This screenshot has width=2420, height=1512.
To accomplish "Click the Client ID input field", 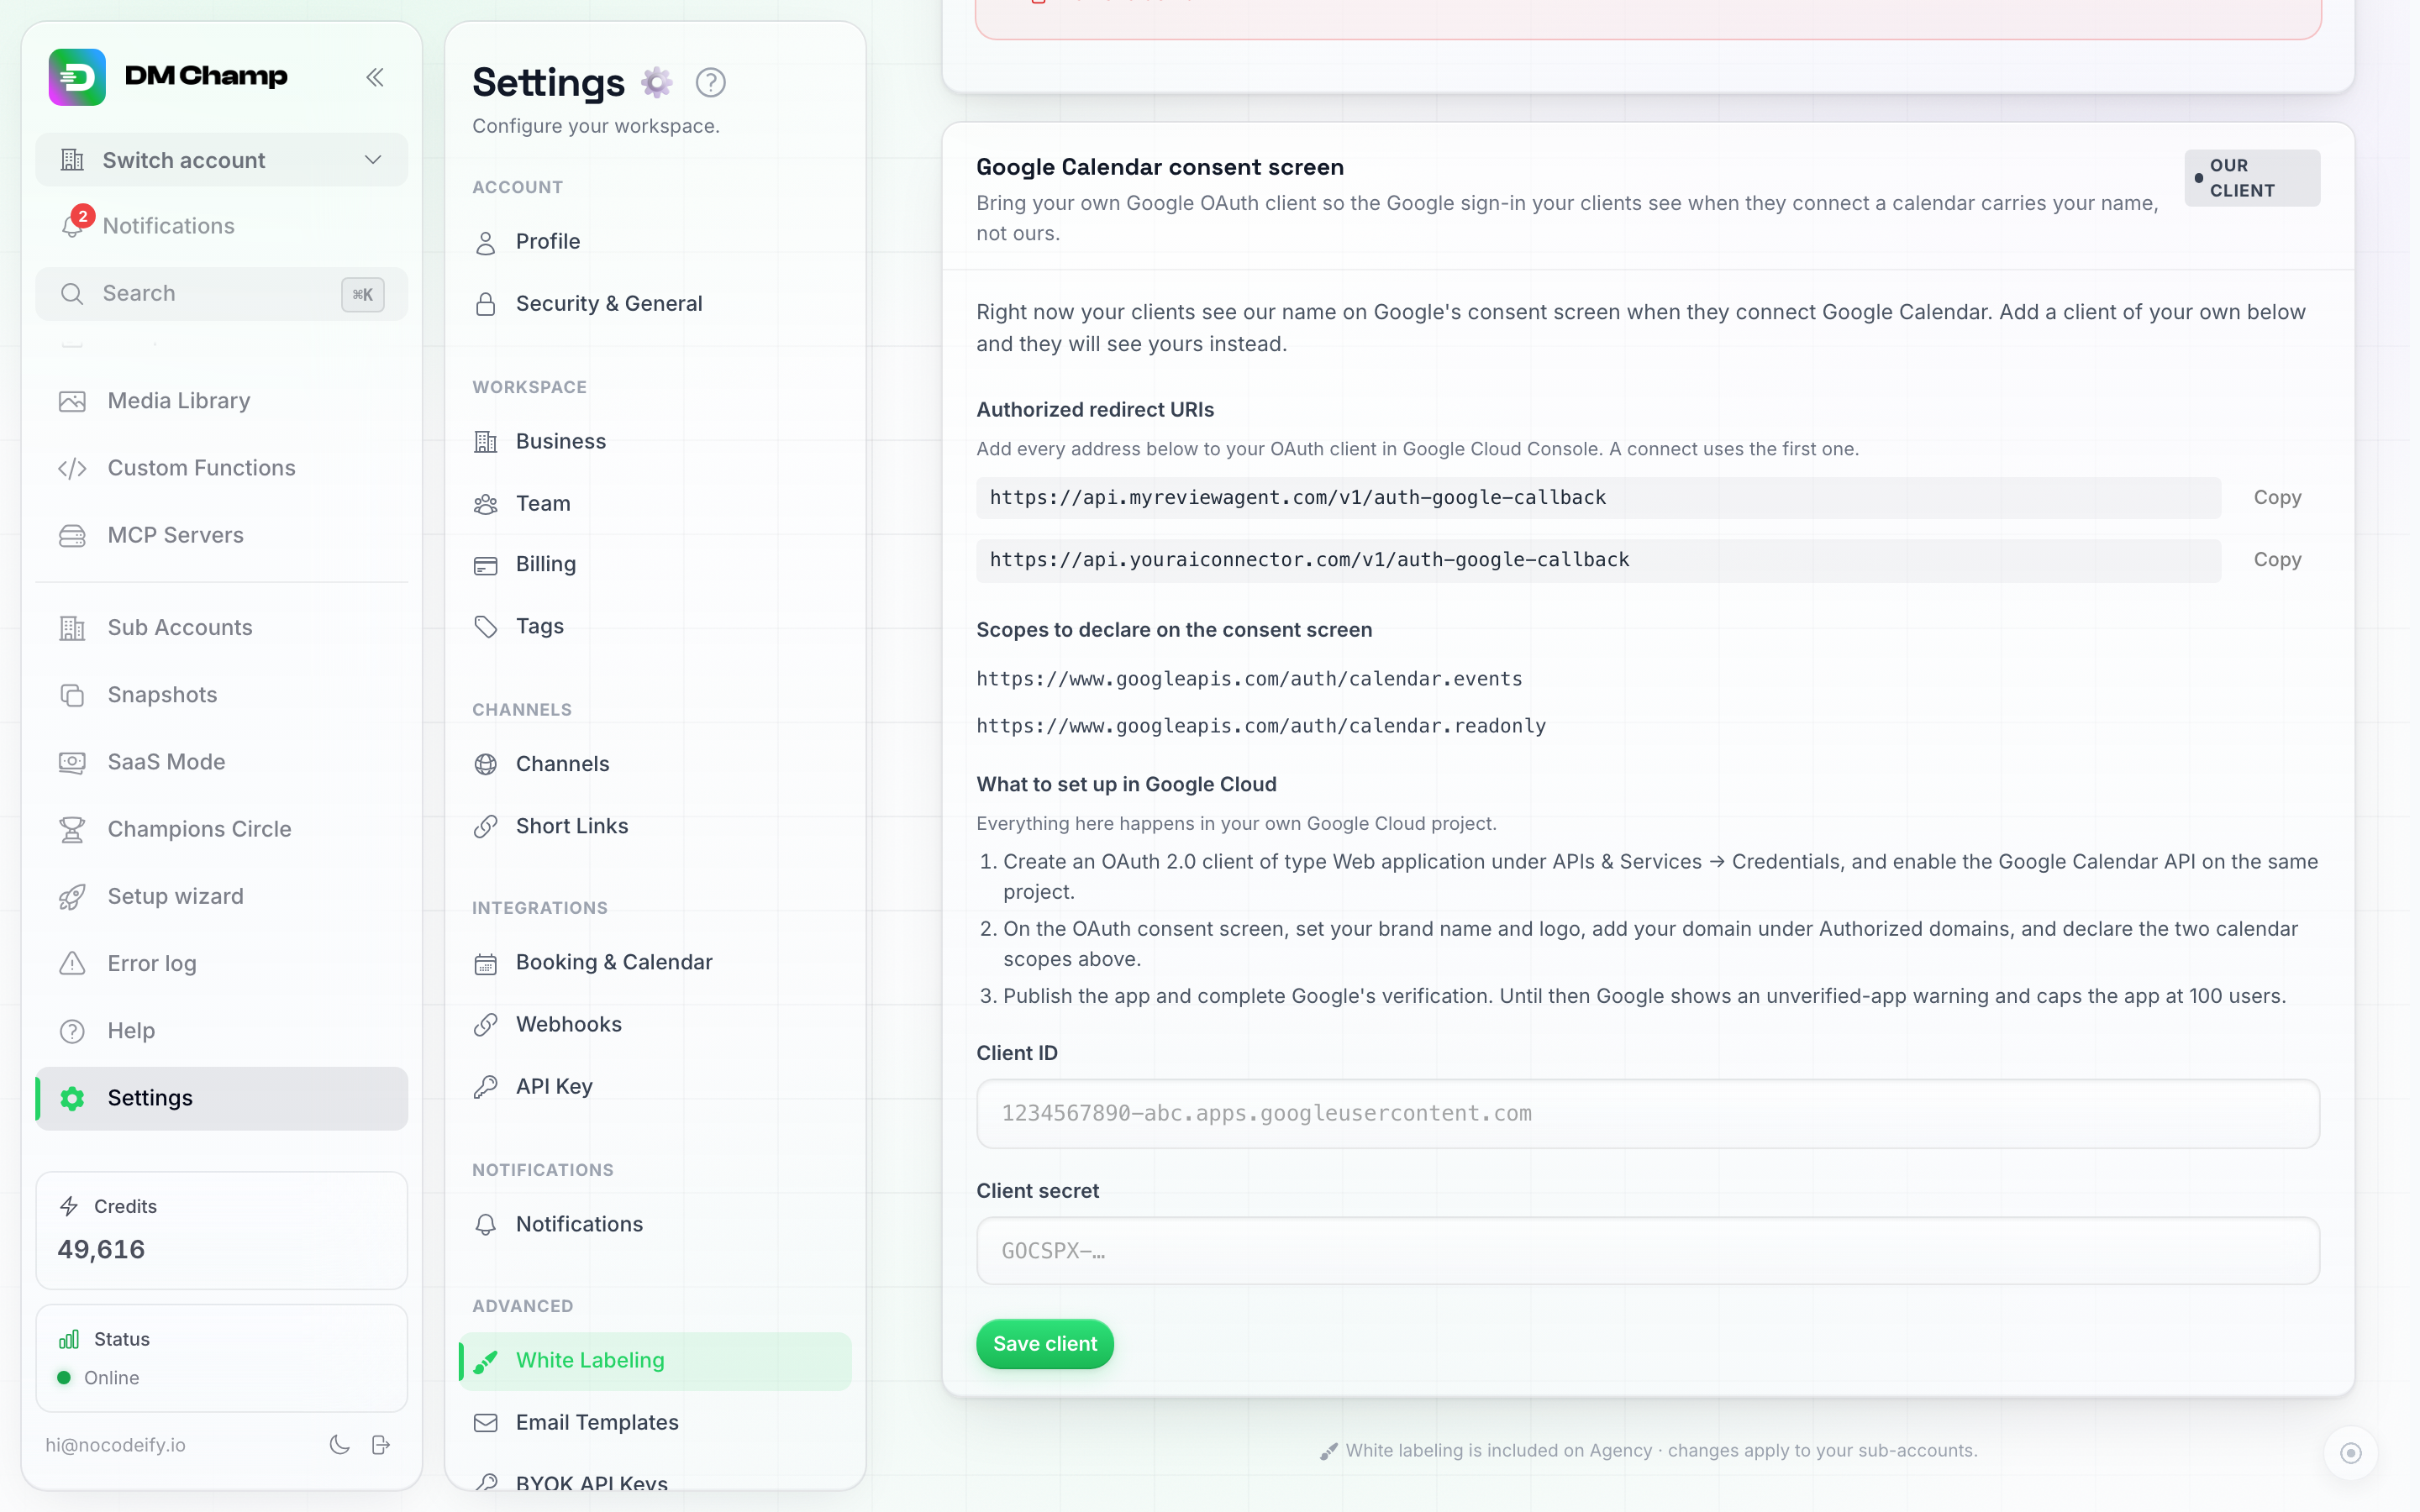I will tap(1647, 1114).
